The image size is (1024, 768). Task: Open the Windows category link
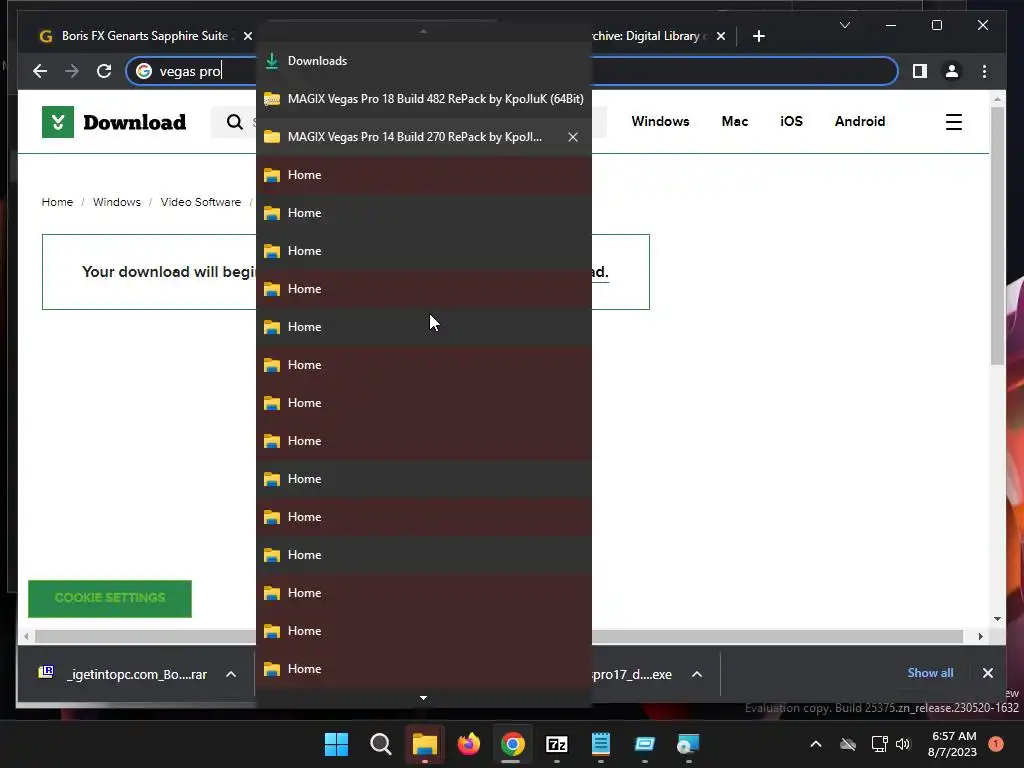coord(660,121)
